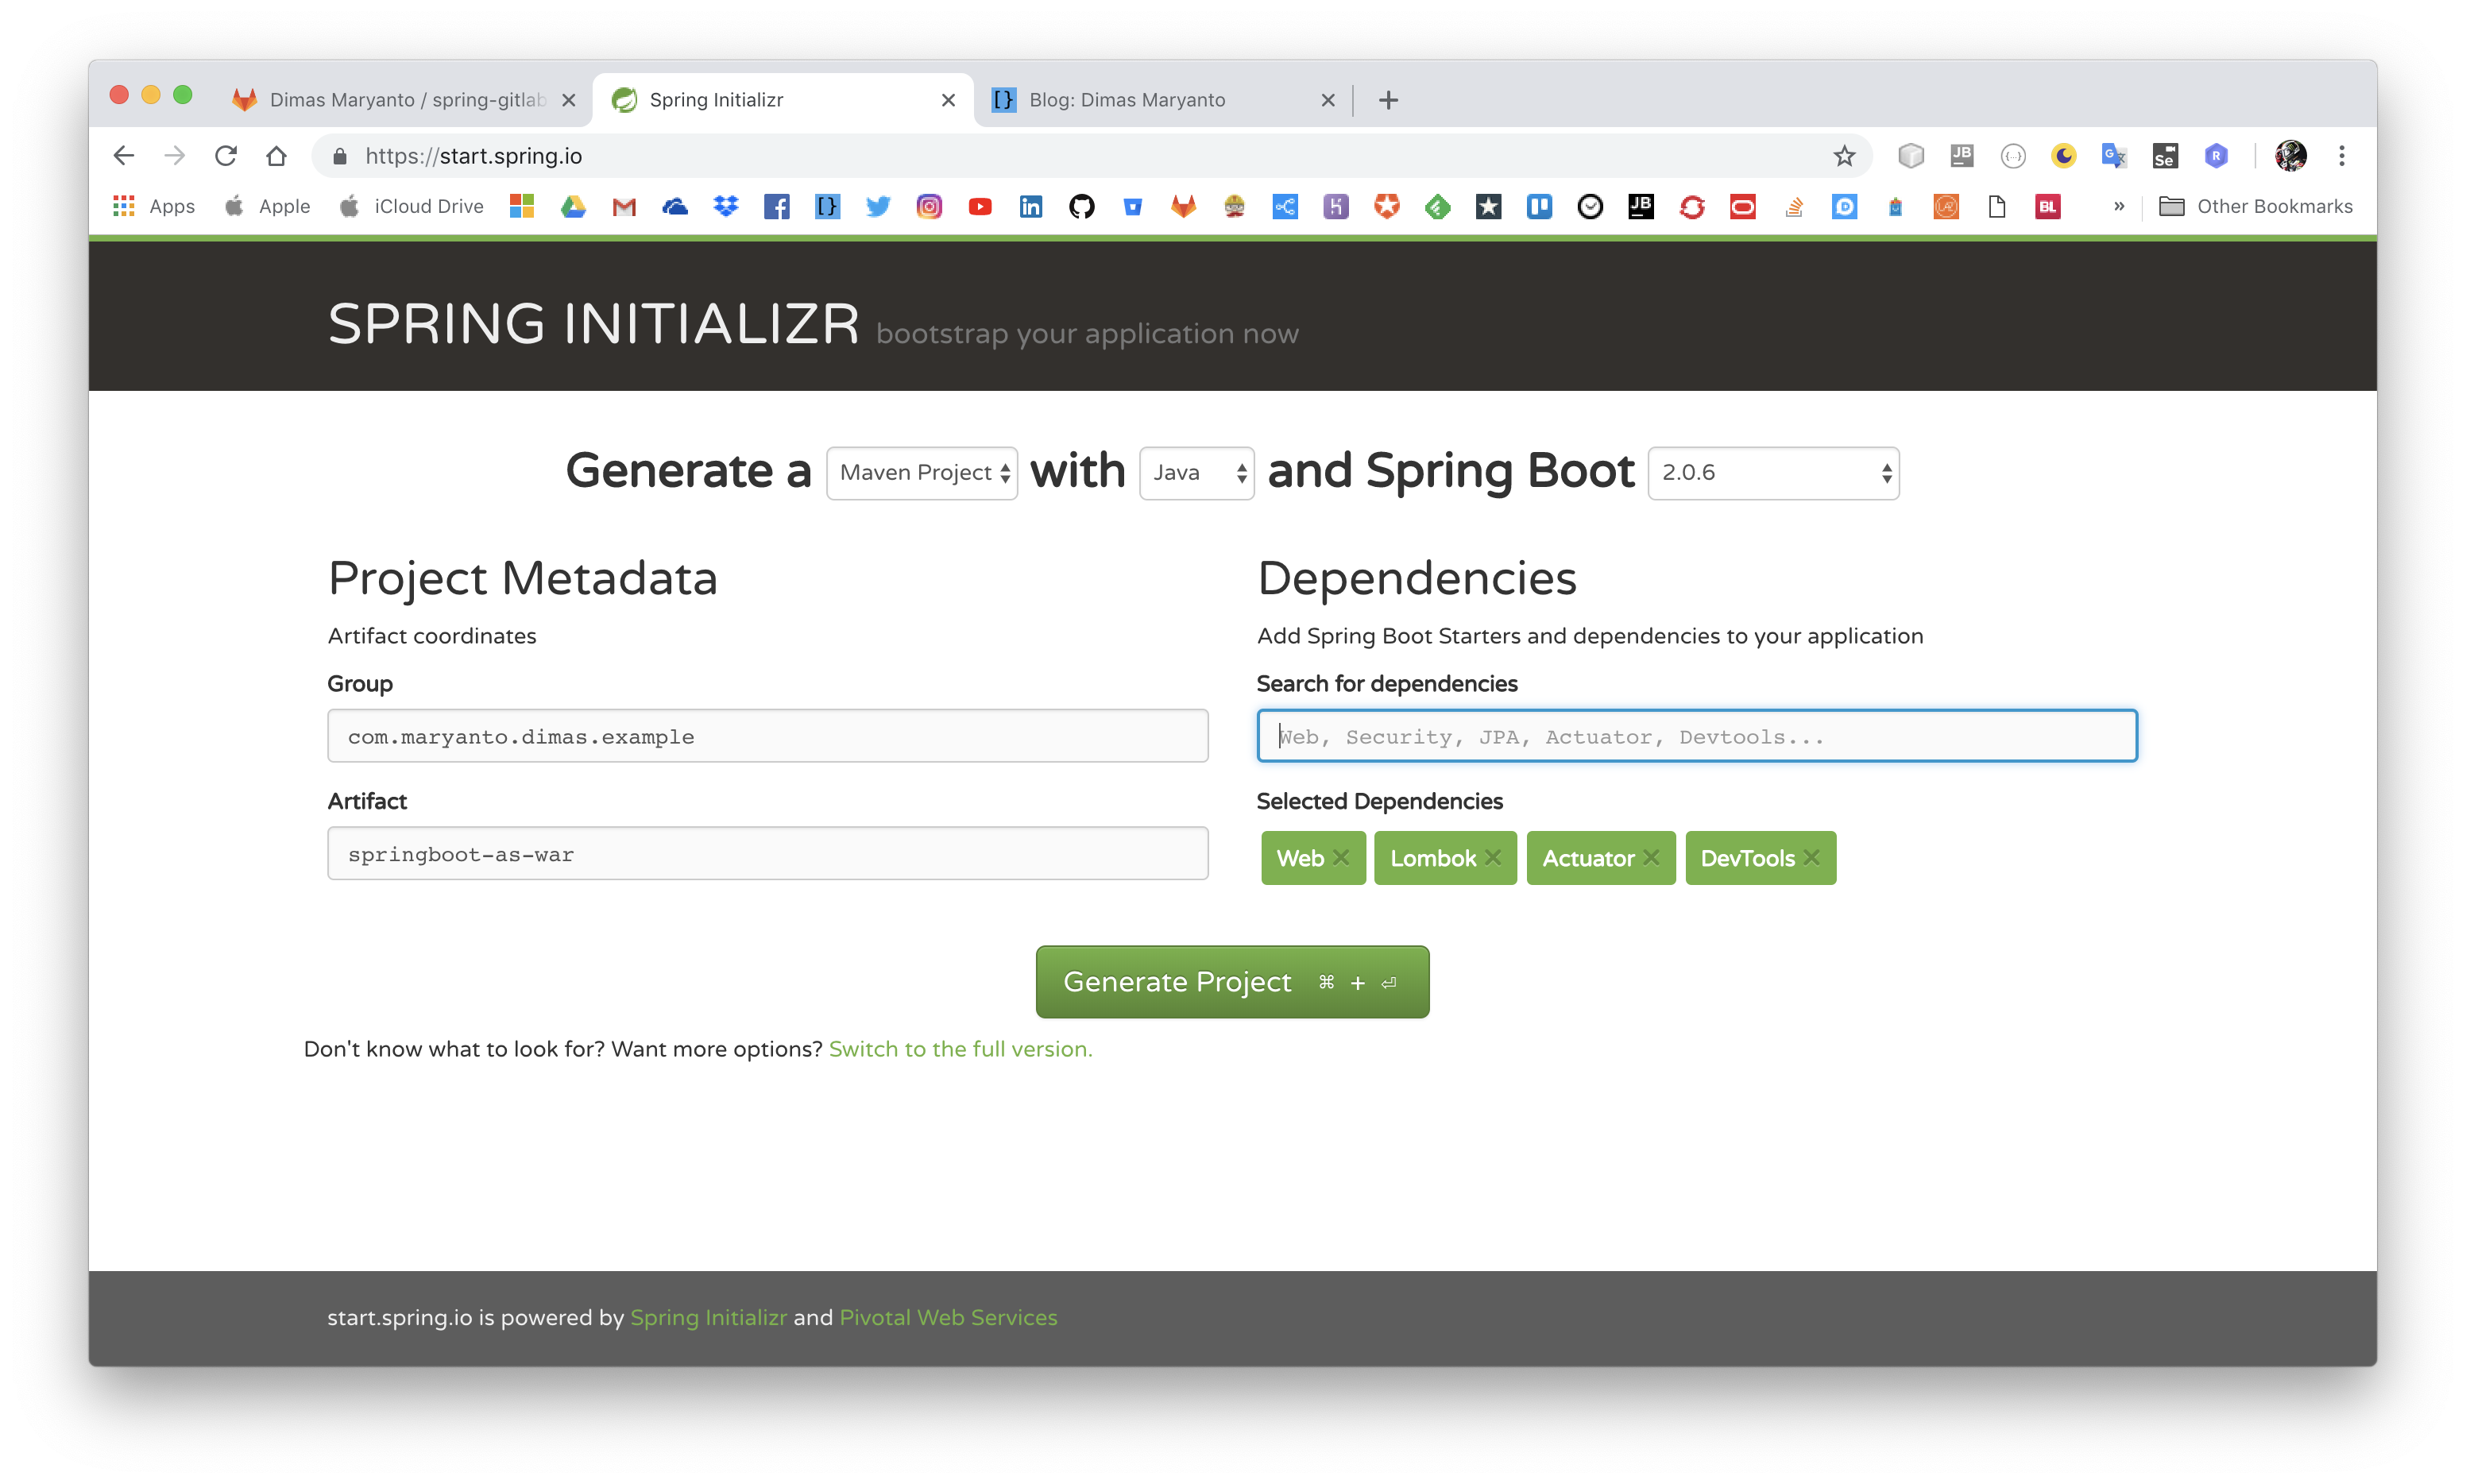The width and height of the screenshot is (2466, 1484).
Task: Close the Blog: Dimas Maryanto tab
Action: click(x=1328, y=100)
